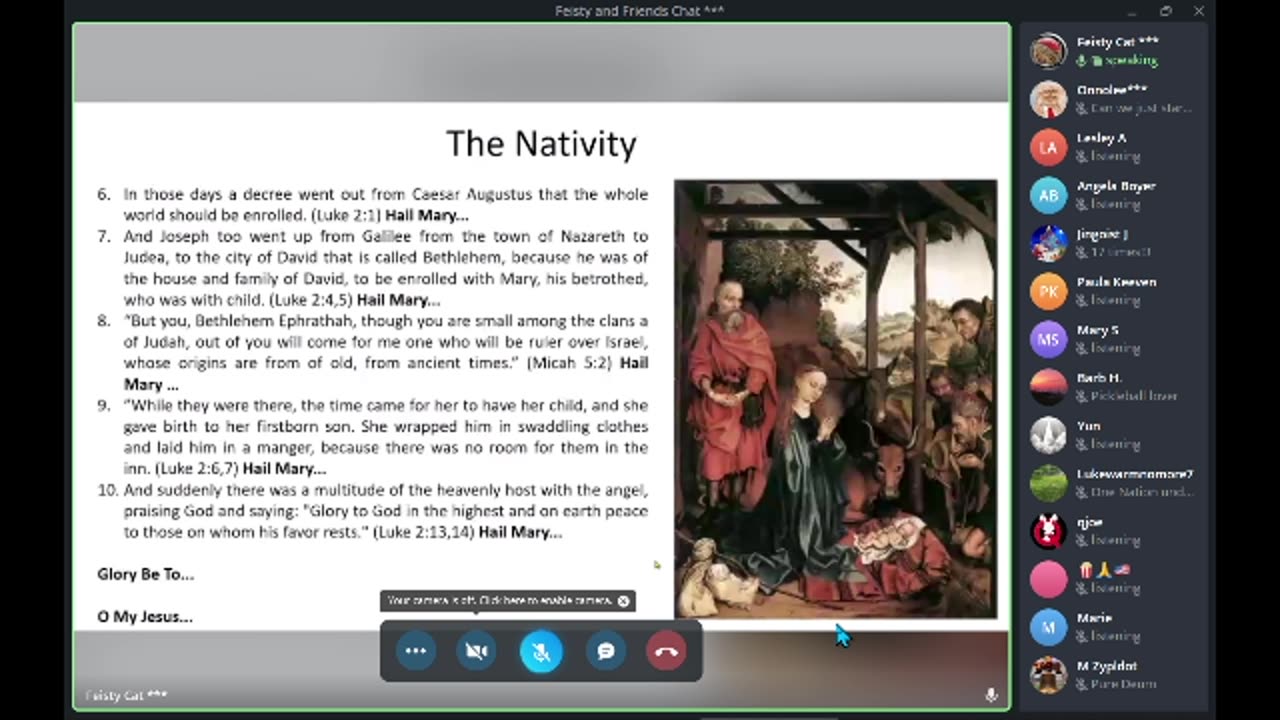Select participant name 'Marie'
The image size is (1280, 720).
[1094, 618]
